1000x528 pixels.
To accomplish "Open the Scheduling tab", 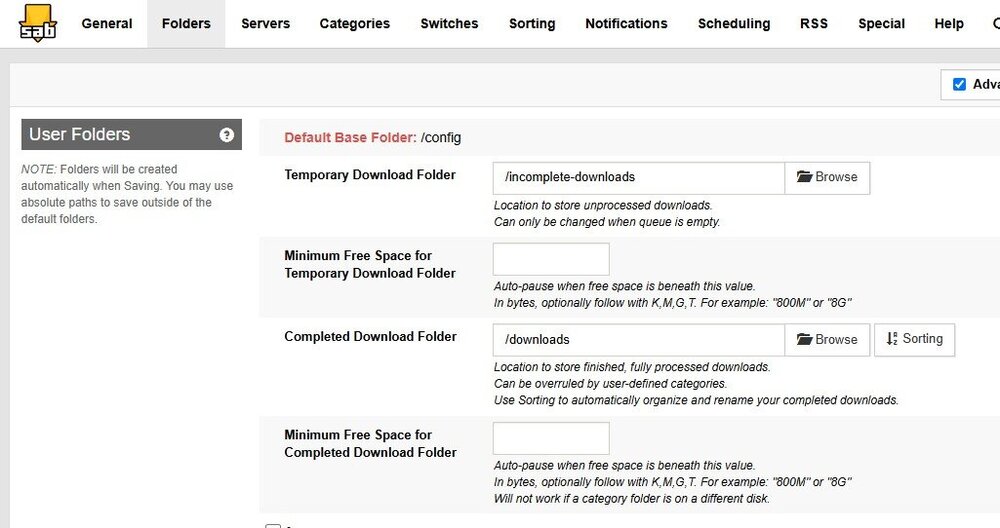I will [x=734, y=24].
